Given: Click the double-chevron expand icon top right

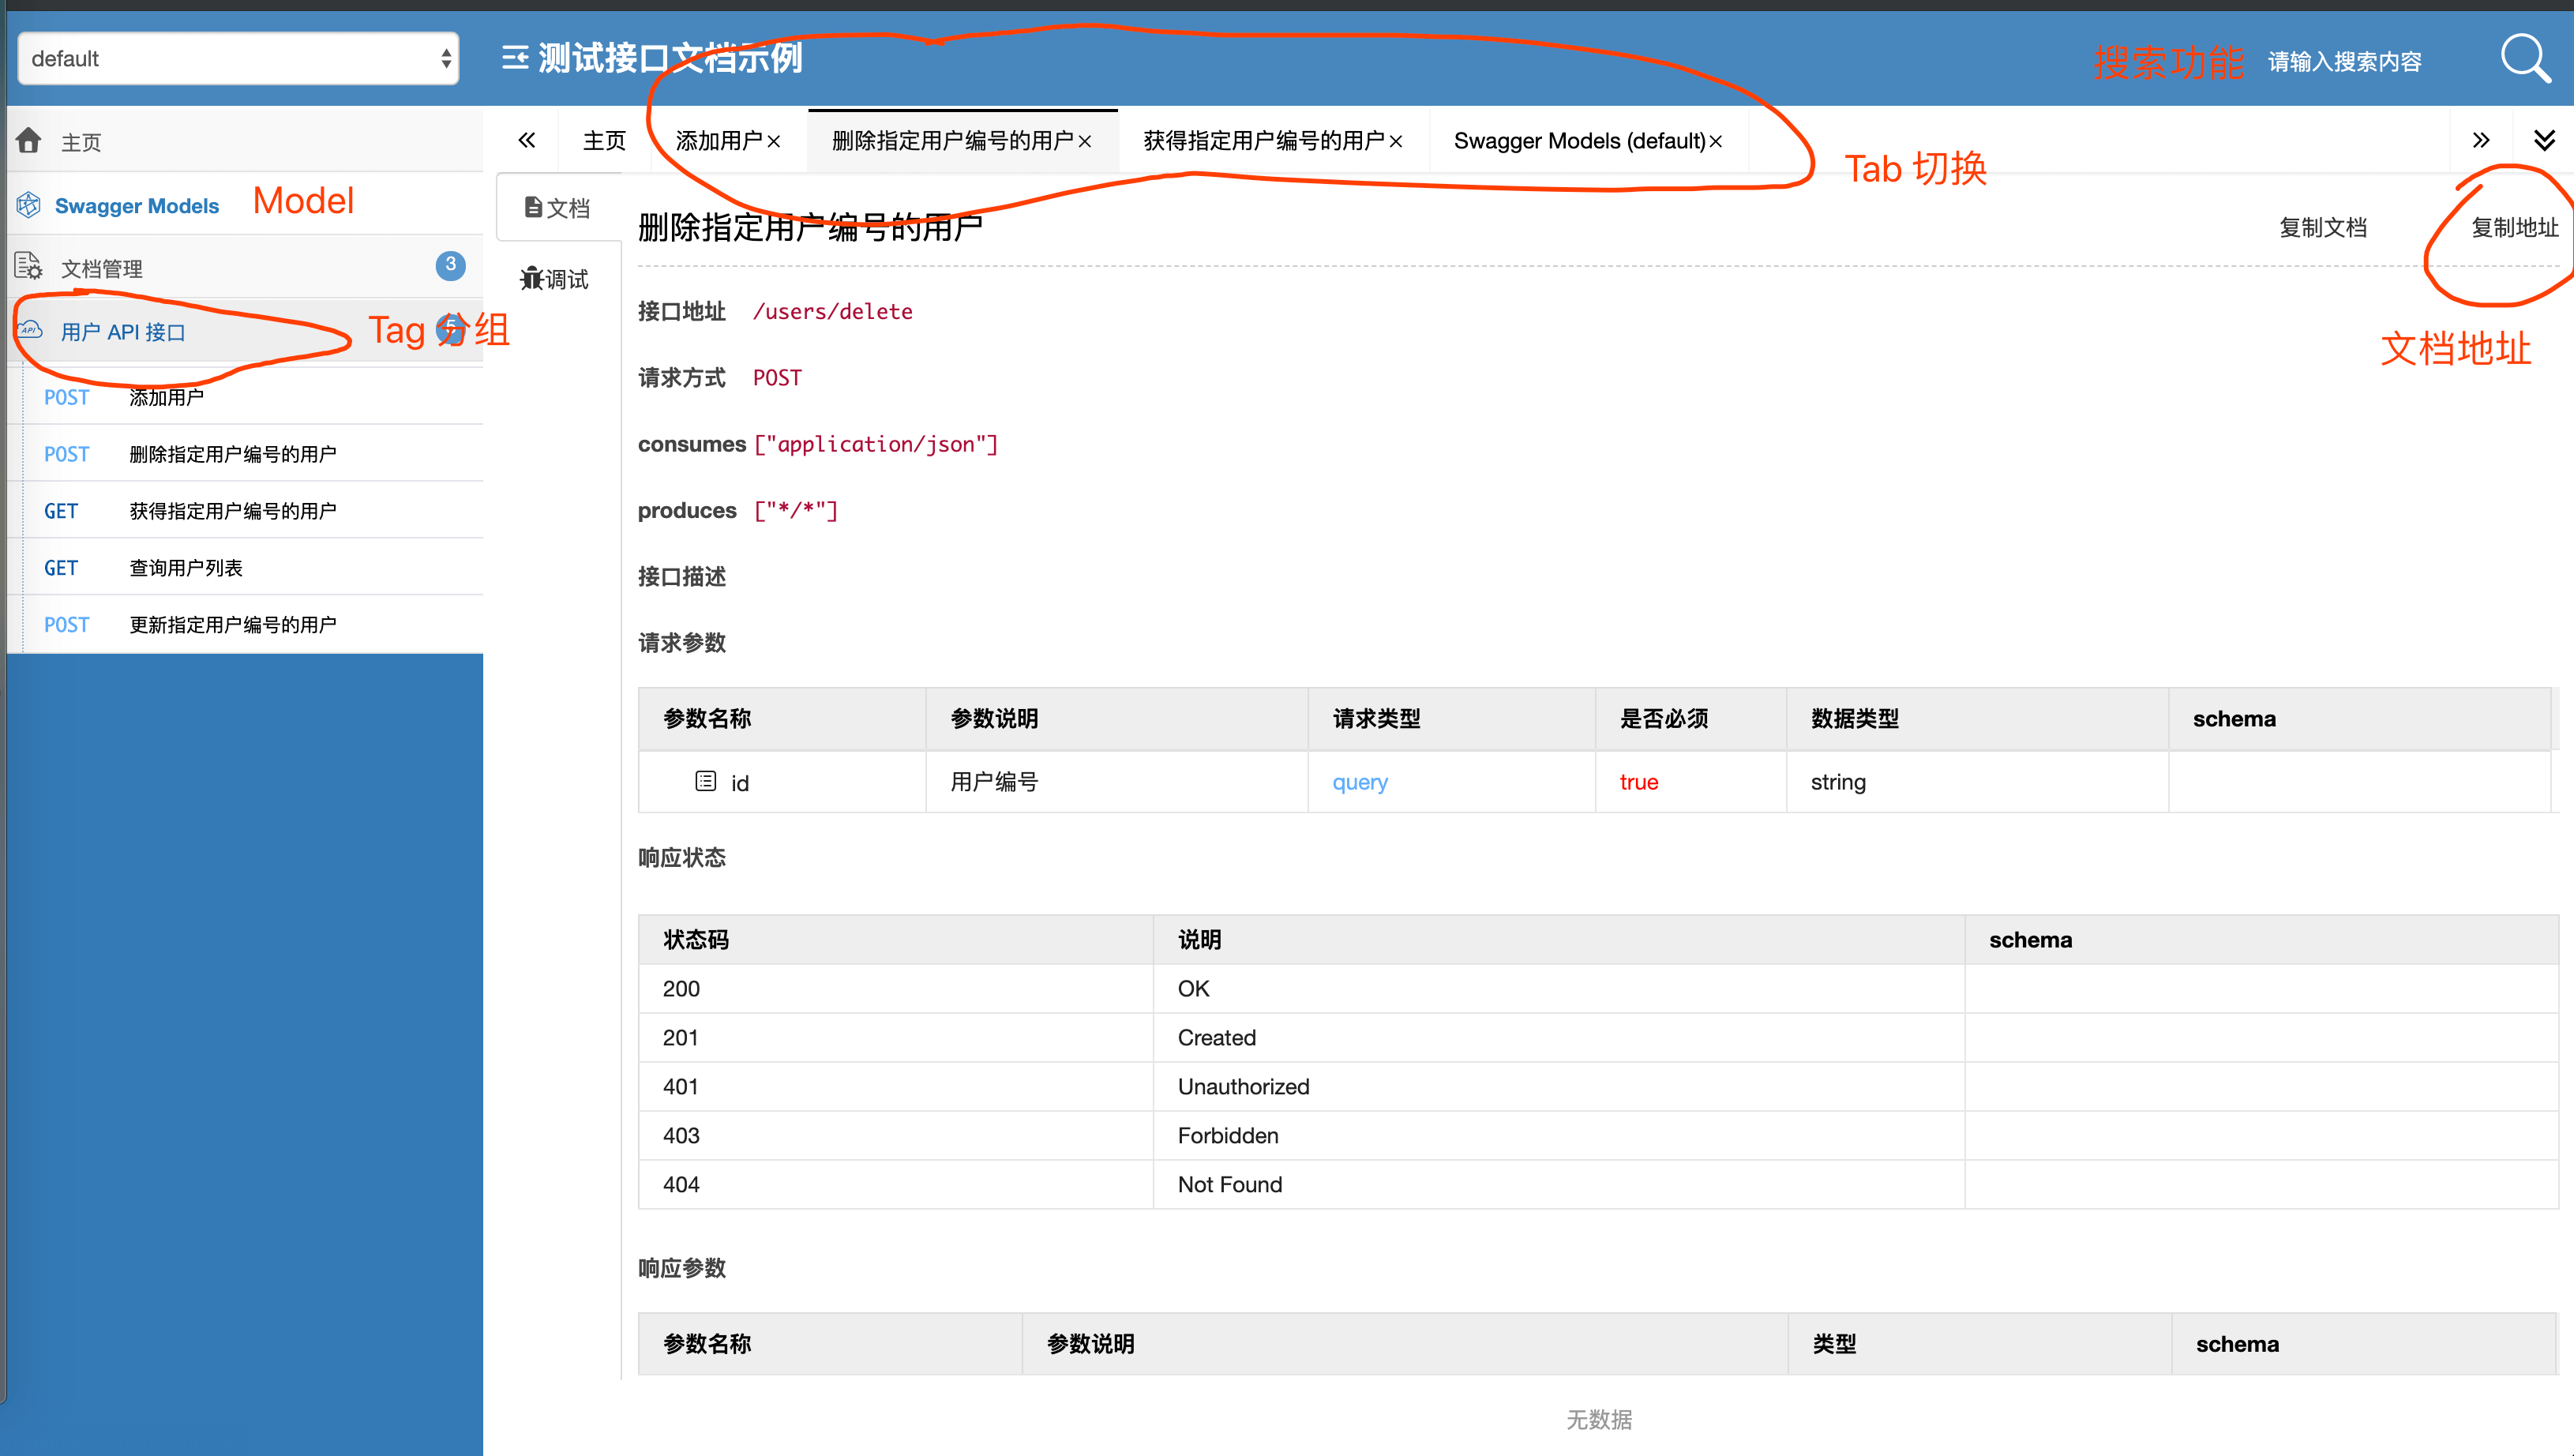Looking at the screenshot, I should [2545, 141].
